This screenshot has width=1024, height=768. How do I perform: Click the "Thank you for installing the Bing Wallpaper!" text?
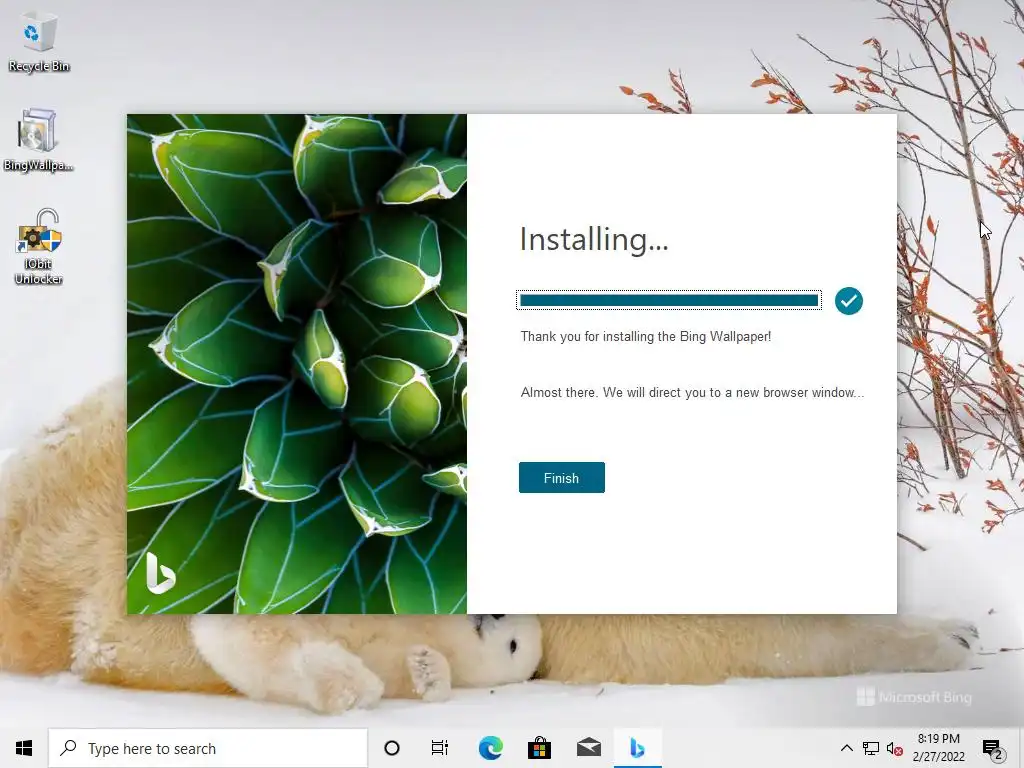pos(646,336)
